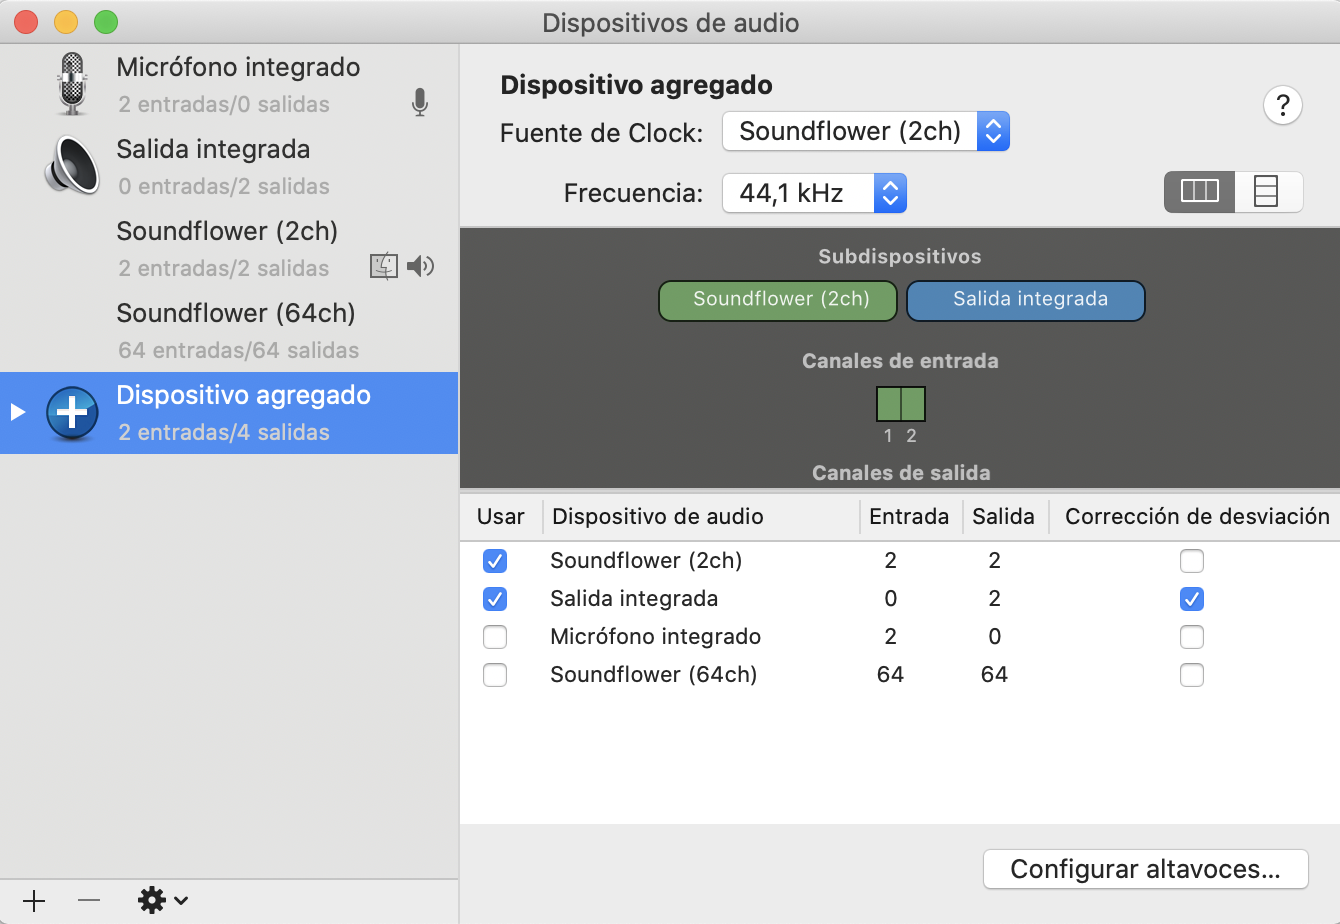
Task: Click Micrófono integrado table row name
Action: pyautogui.click(x=655, y=637)
